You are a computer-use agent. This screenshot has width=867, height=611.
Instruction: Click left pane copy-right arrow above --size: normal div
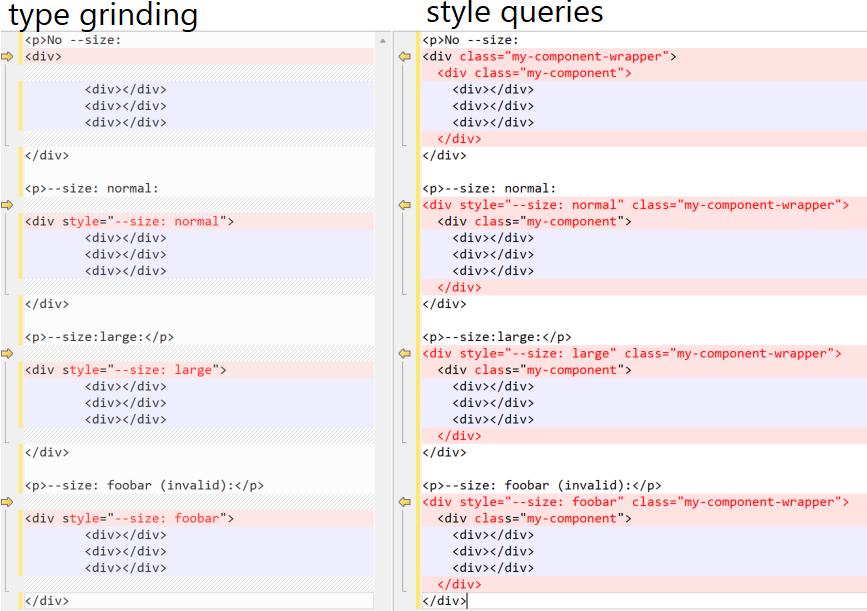point(7,205)
